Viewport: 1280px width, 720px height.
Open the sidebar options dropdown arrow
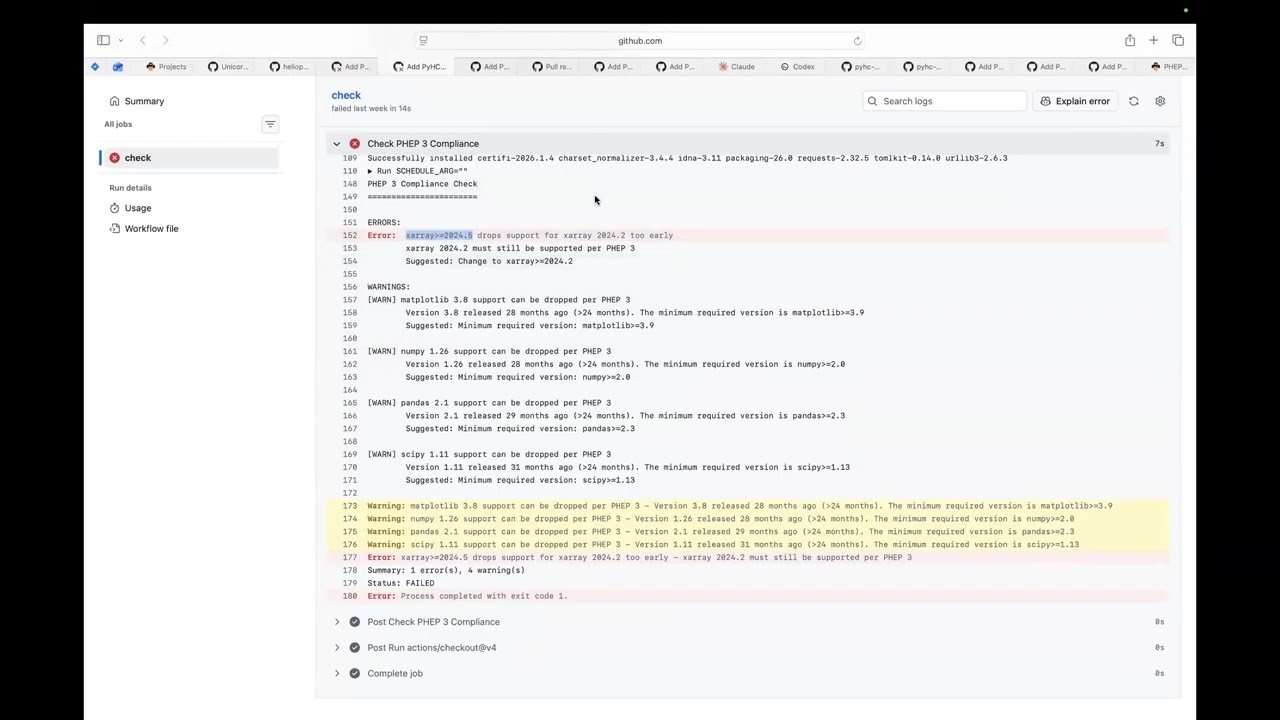point(120,40)
